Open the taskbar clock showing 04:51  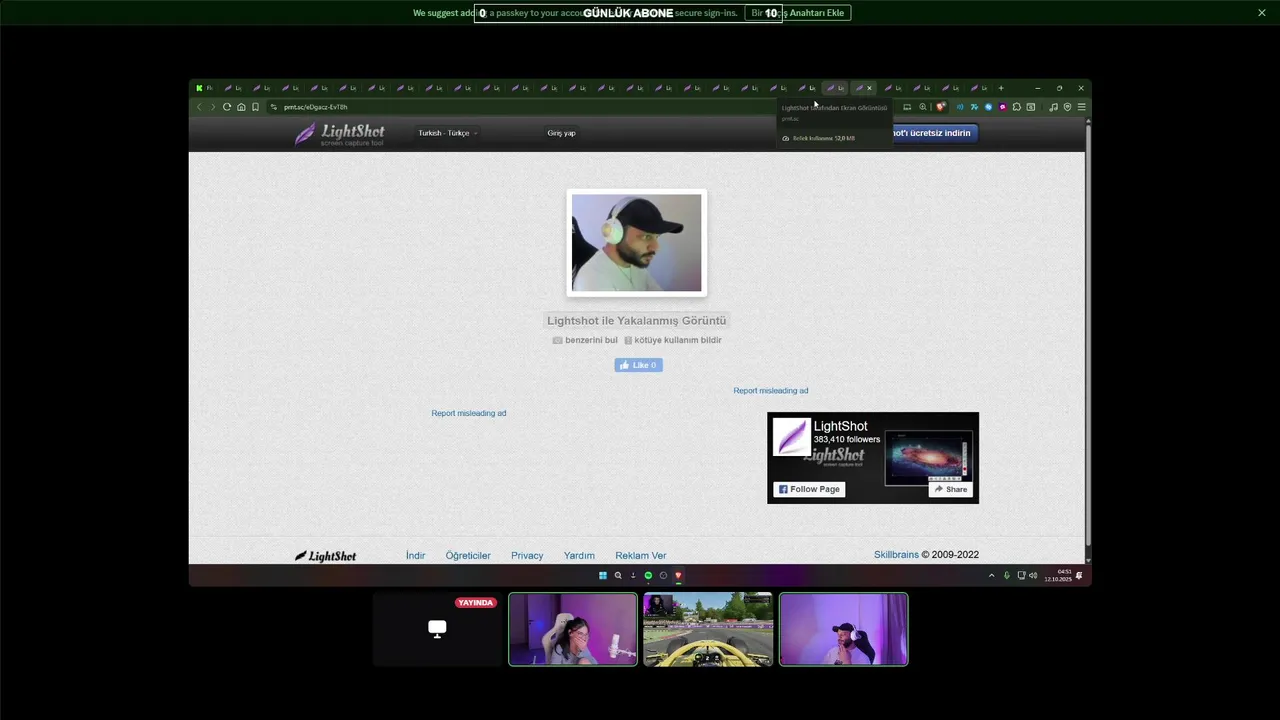click(1058, 576)
